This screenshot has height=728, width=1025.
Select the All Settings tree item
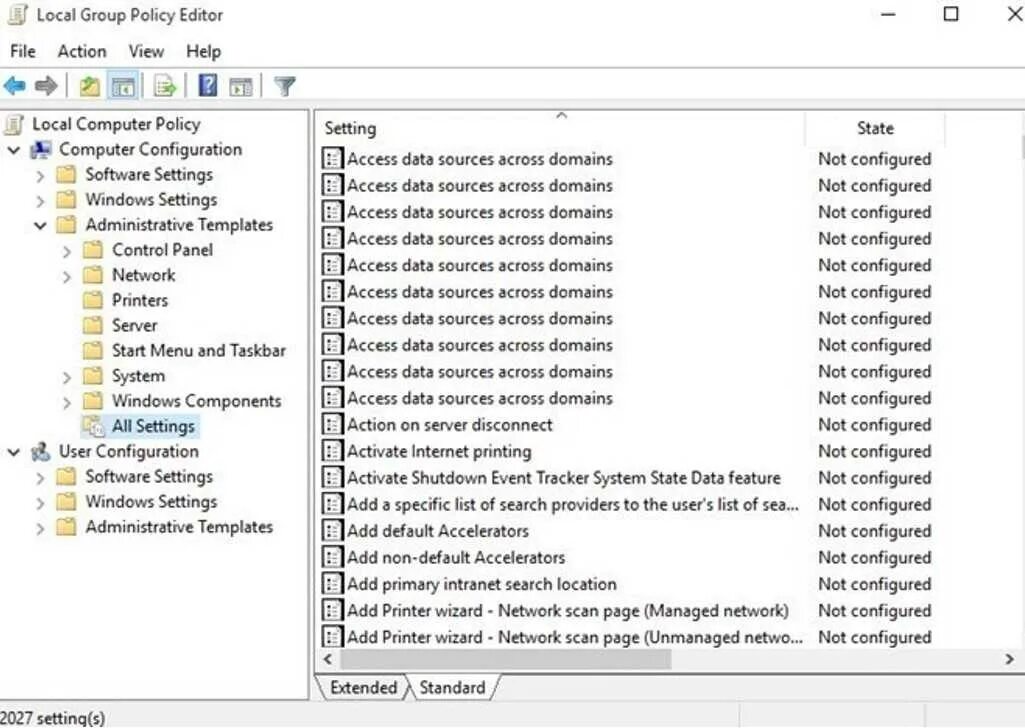click(153, 426)
